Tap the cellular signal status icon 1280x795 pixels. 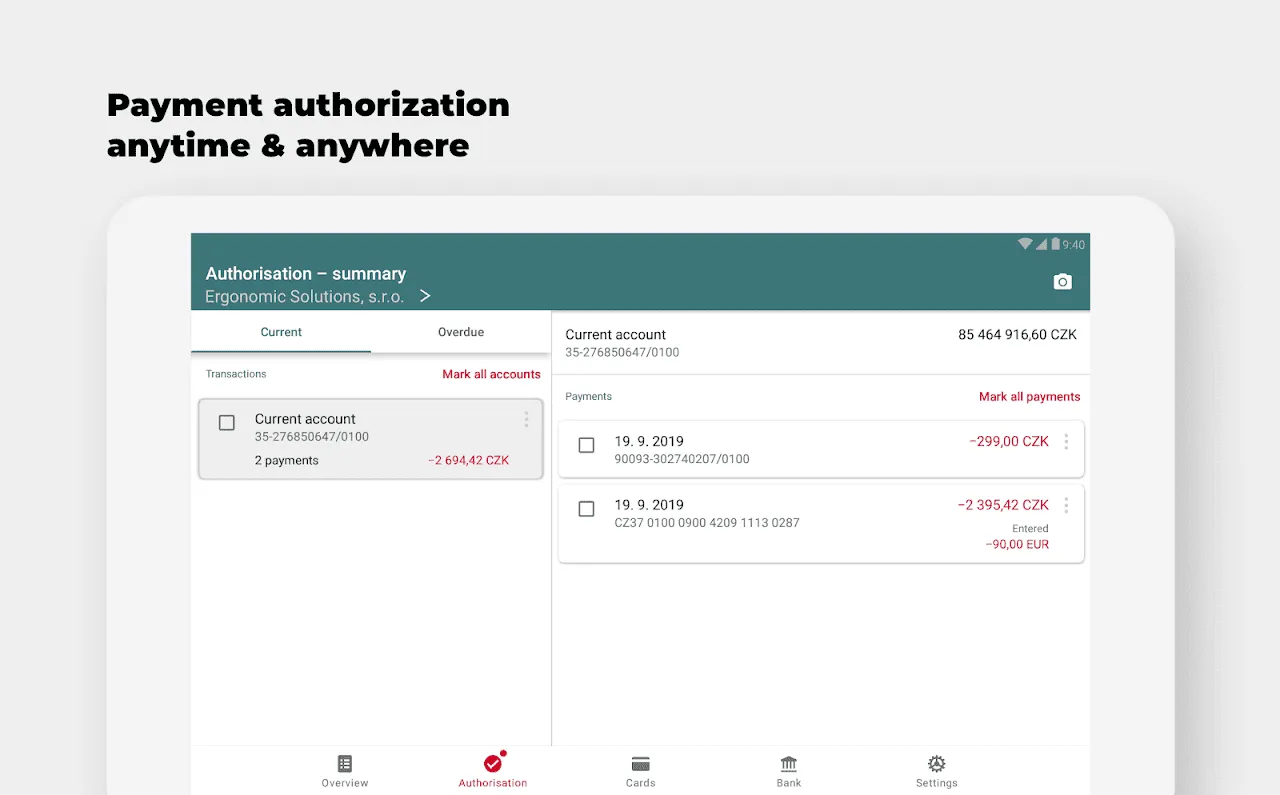point(1041,244)
